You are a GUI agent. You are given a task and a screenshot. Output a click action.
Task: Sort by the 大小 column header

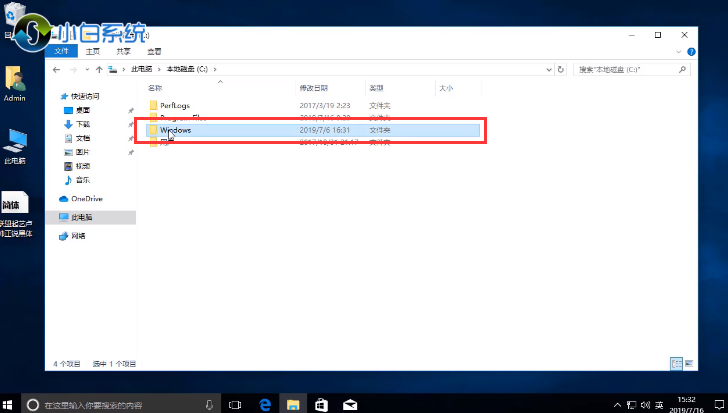(x=446, y=88)
